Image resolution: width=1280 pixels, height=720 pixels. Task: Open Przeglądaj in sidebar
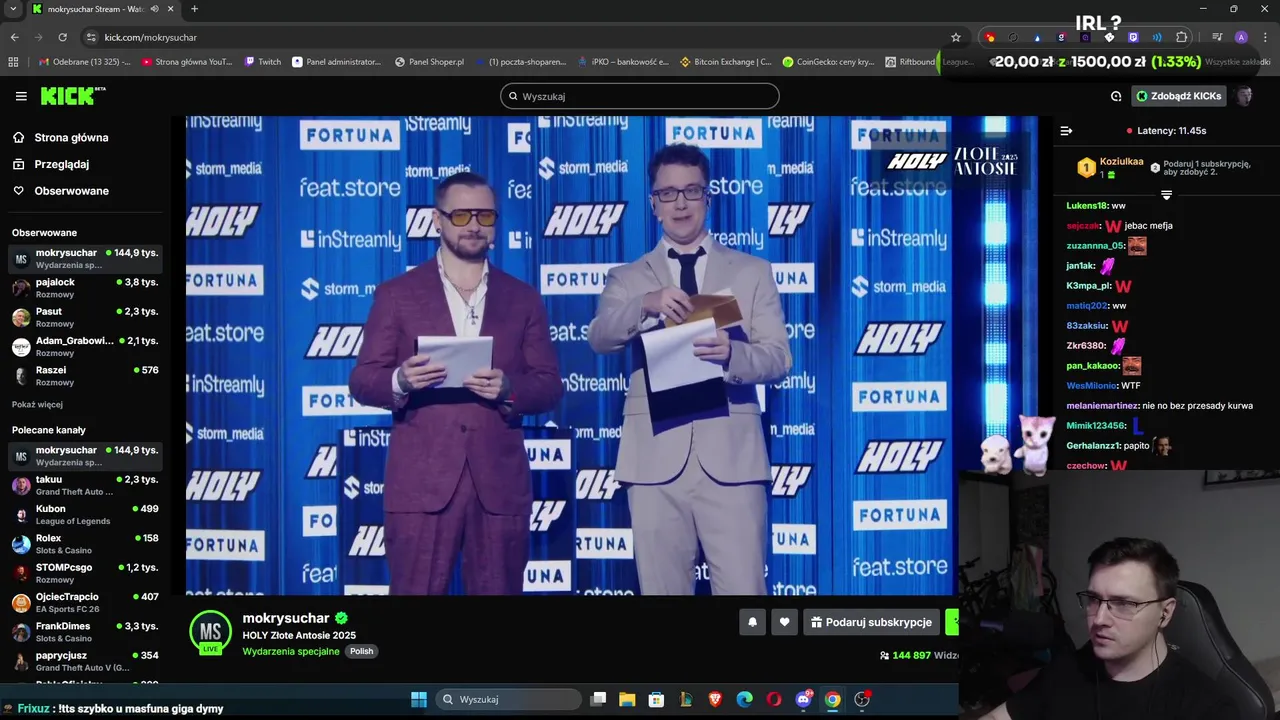[x=62, y=164]
